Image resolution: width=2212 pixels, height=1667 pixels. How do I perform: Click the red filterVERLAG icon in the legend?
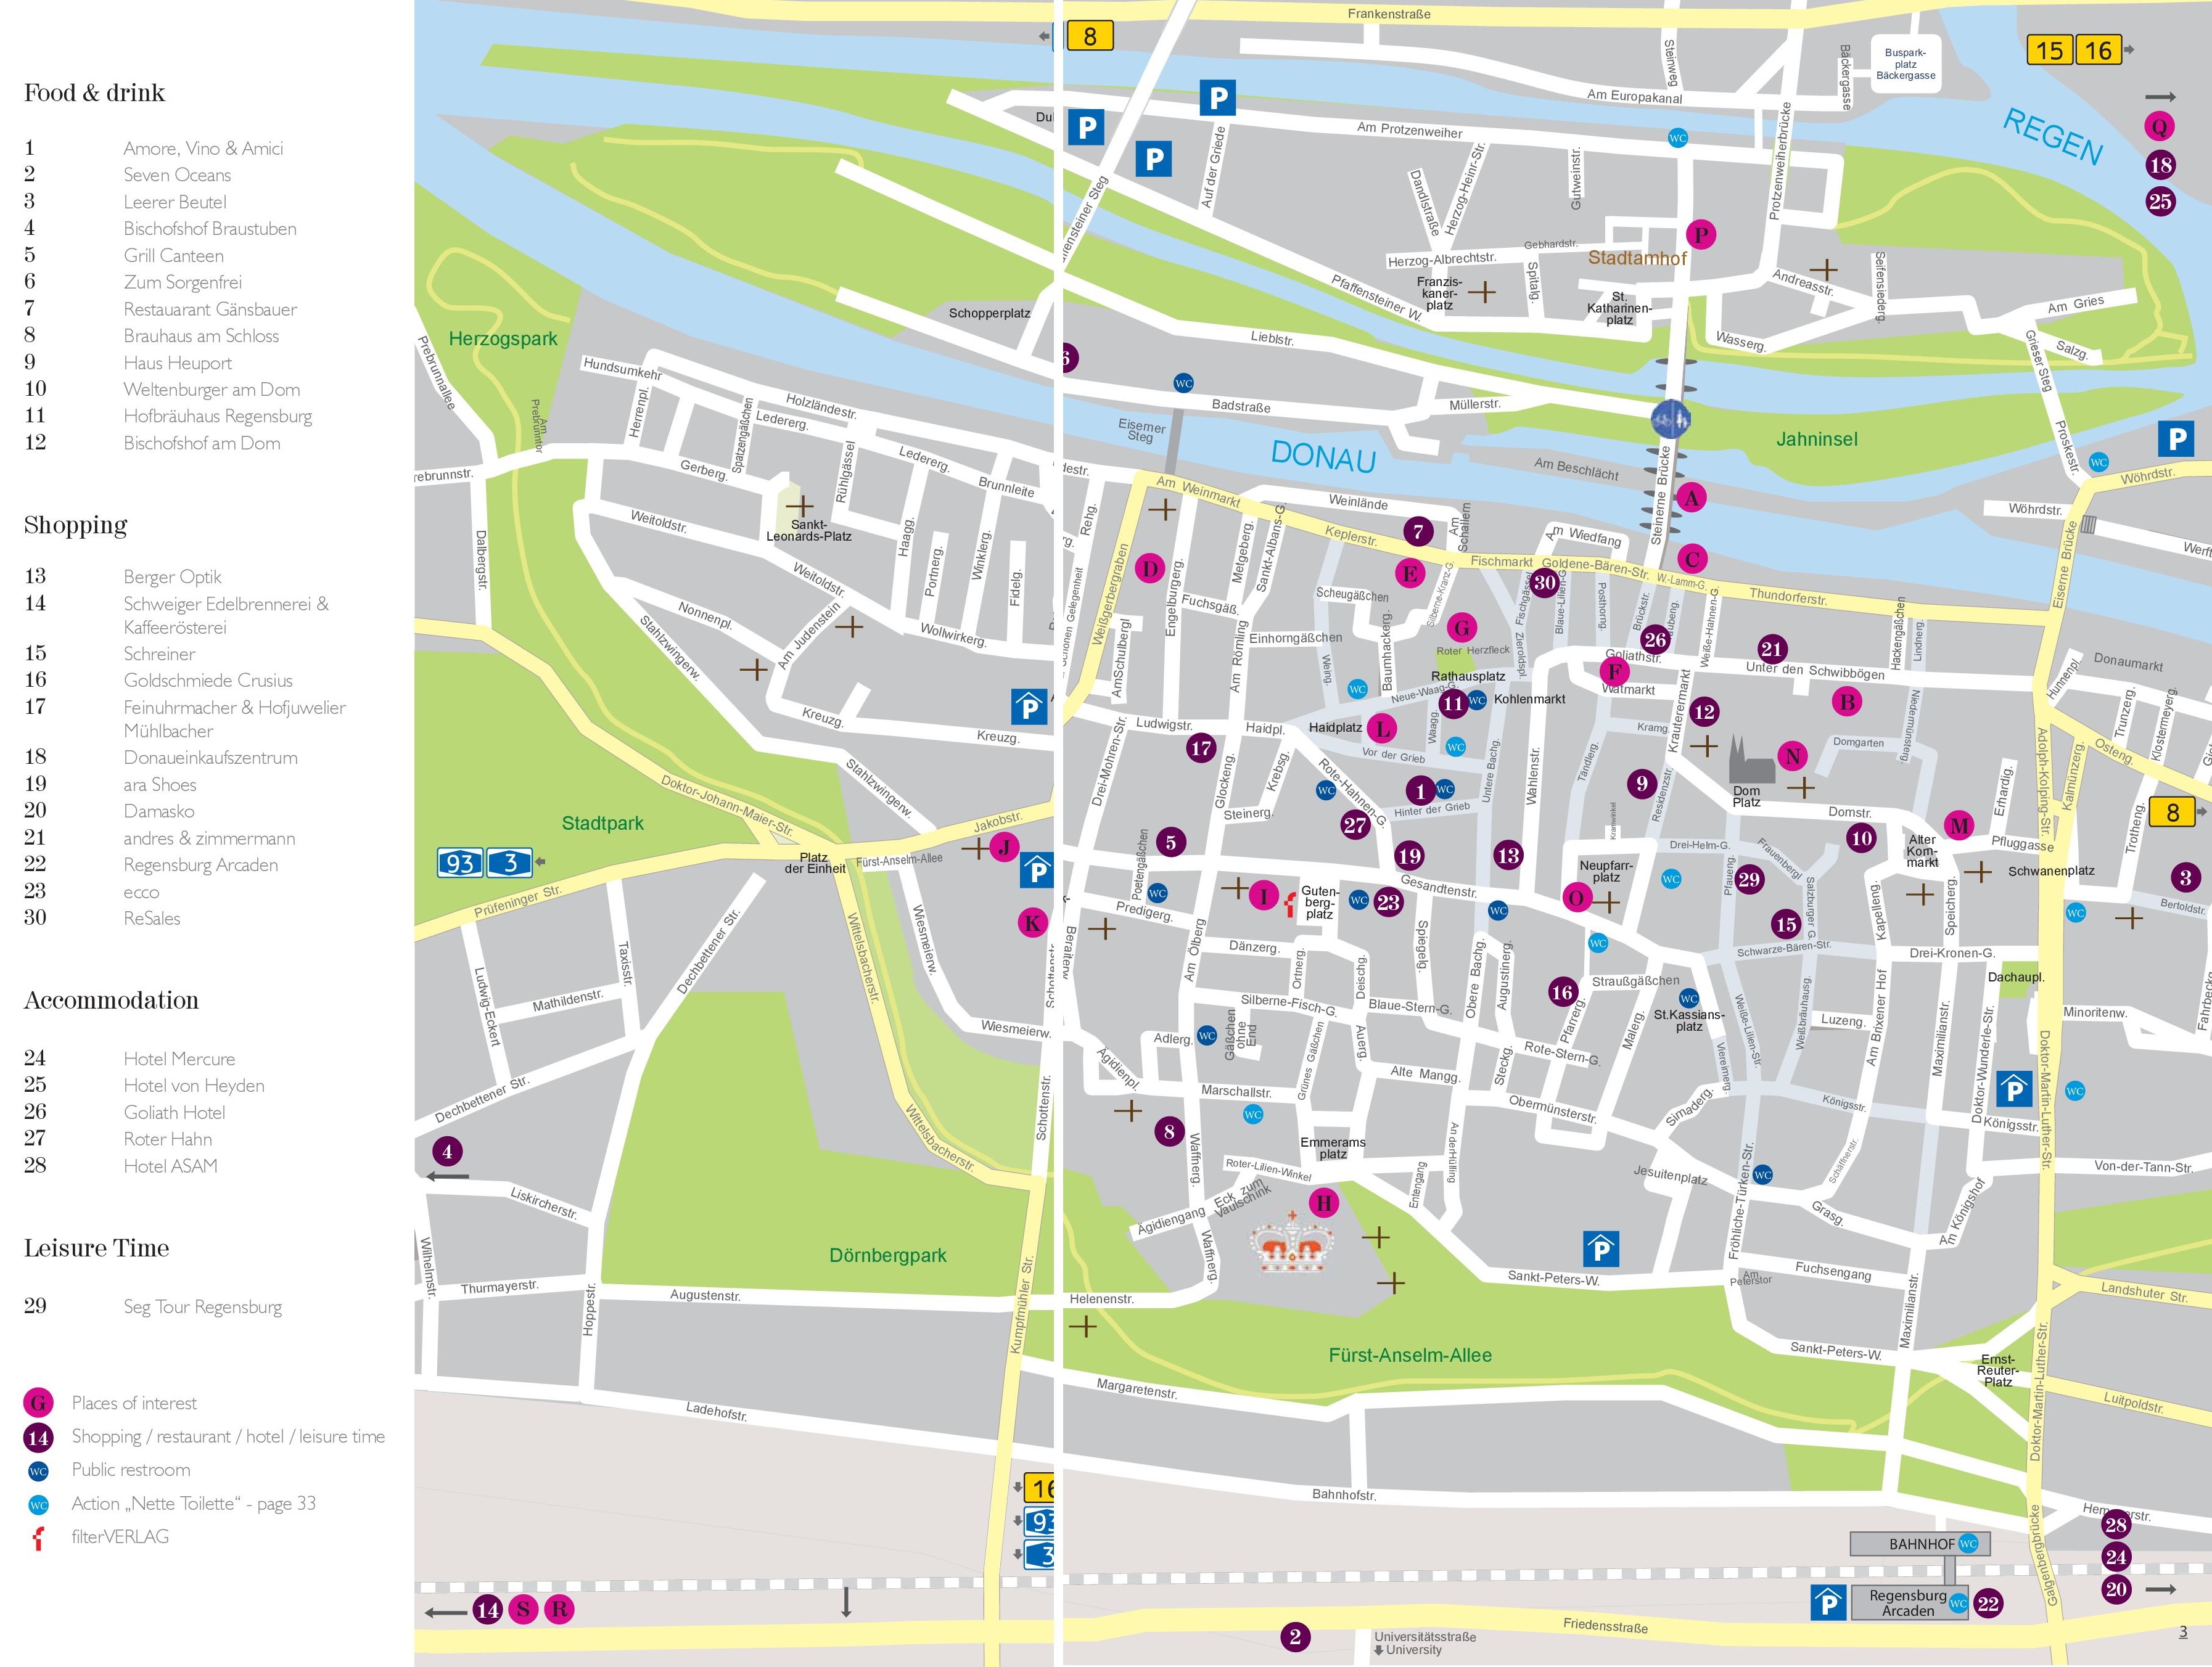38,1537
